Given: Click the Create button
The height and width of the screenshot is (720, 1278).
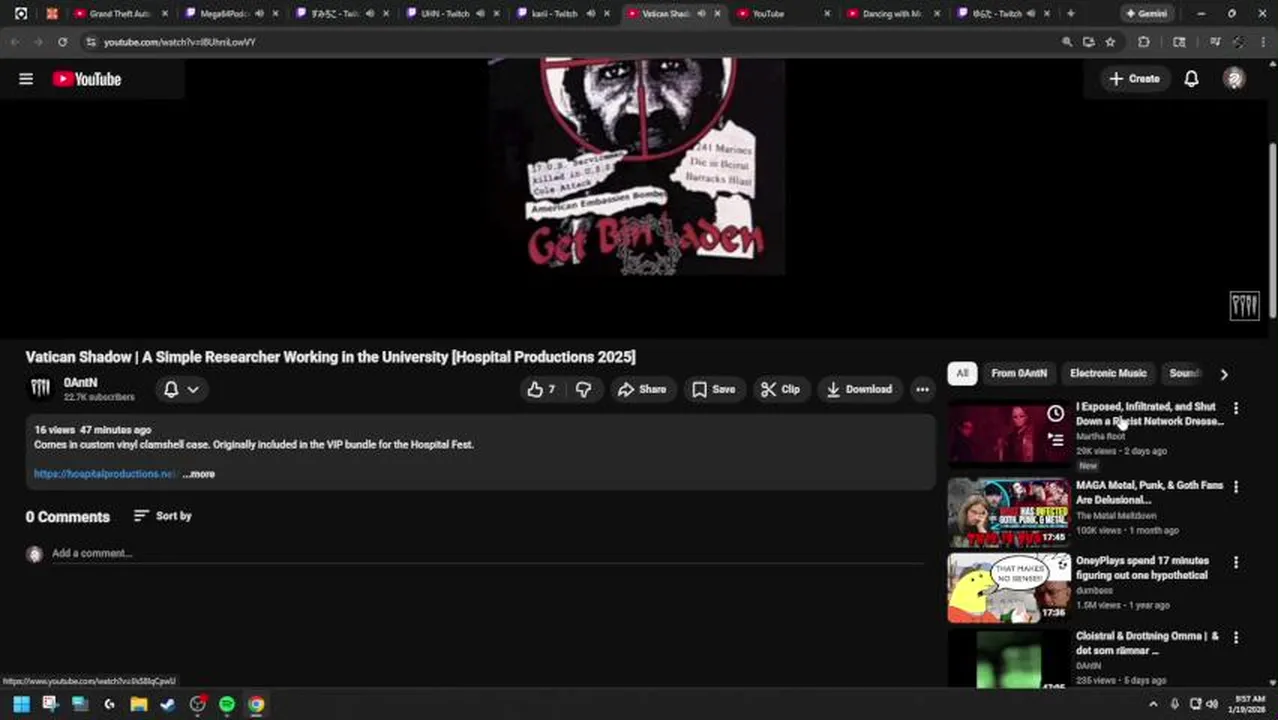Looking at the screenshot, I should (1134, 79).
